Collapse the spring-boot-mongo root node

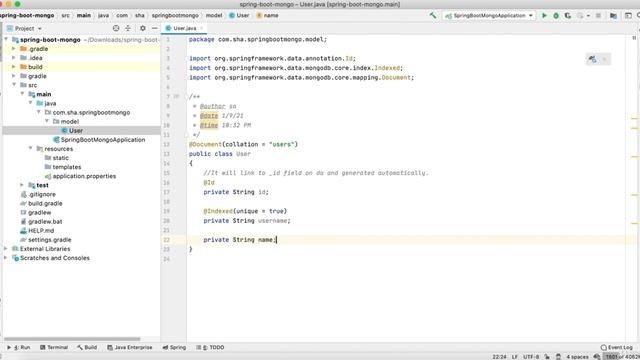6,40
